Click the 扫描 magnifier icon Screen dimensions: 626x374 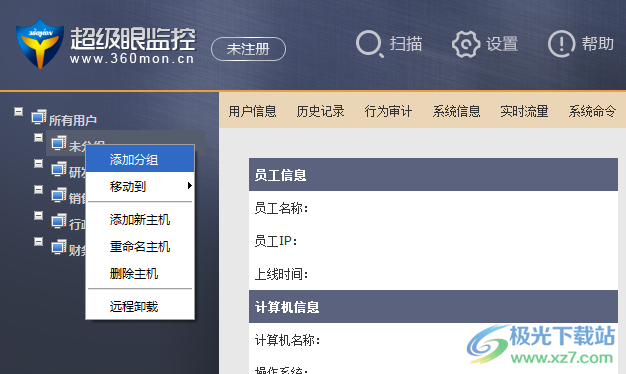(x=369, y=44)
